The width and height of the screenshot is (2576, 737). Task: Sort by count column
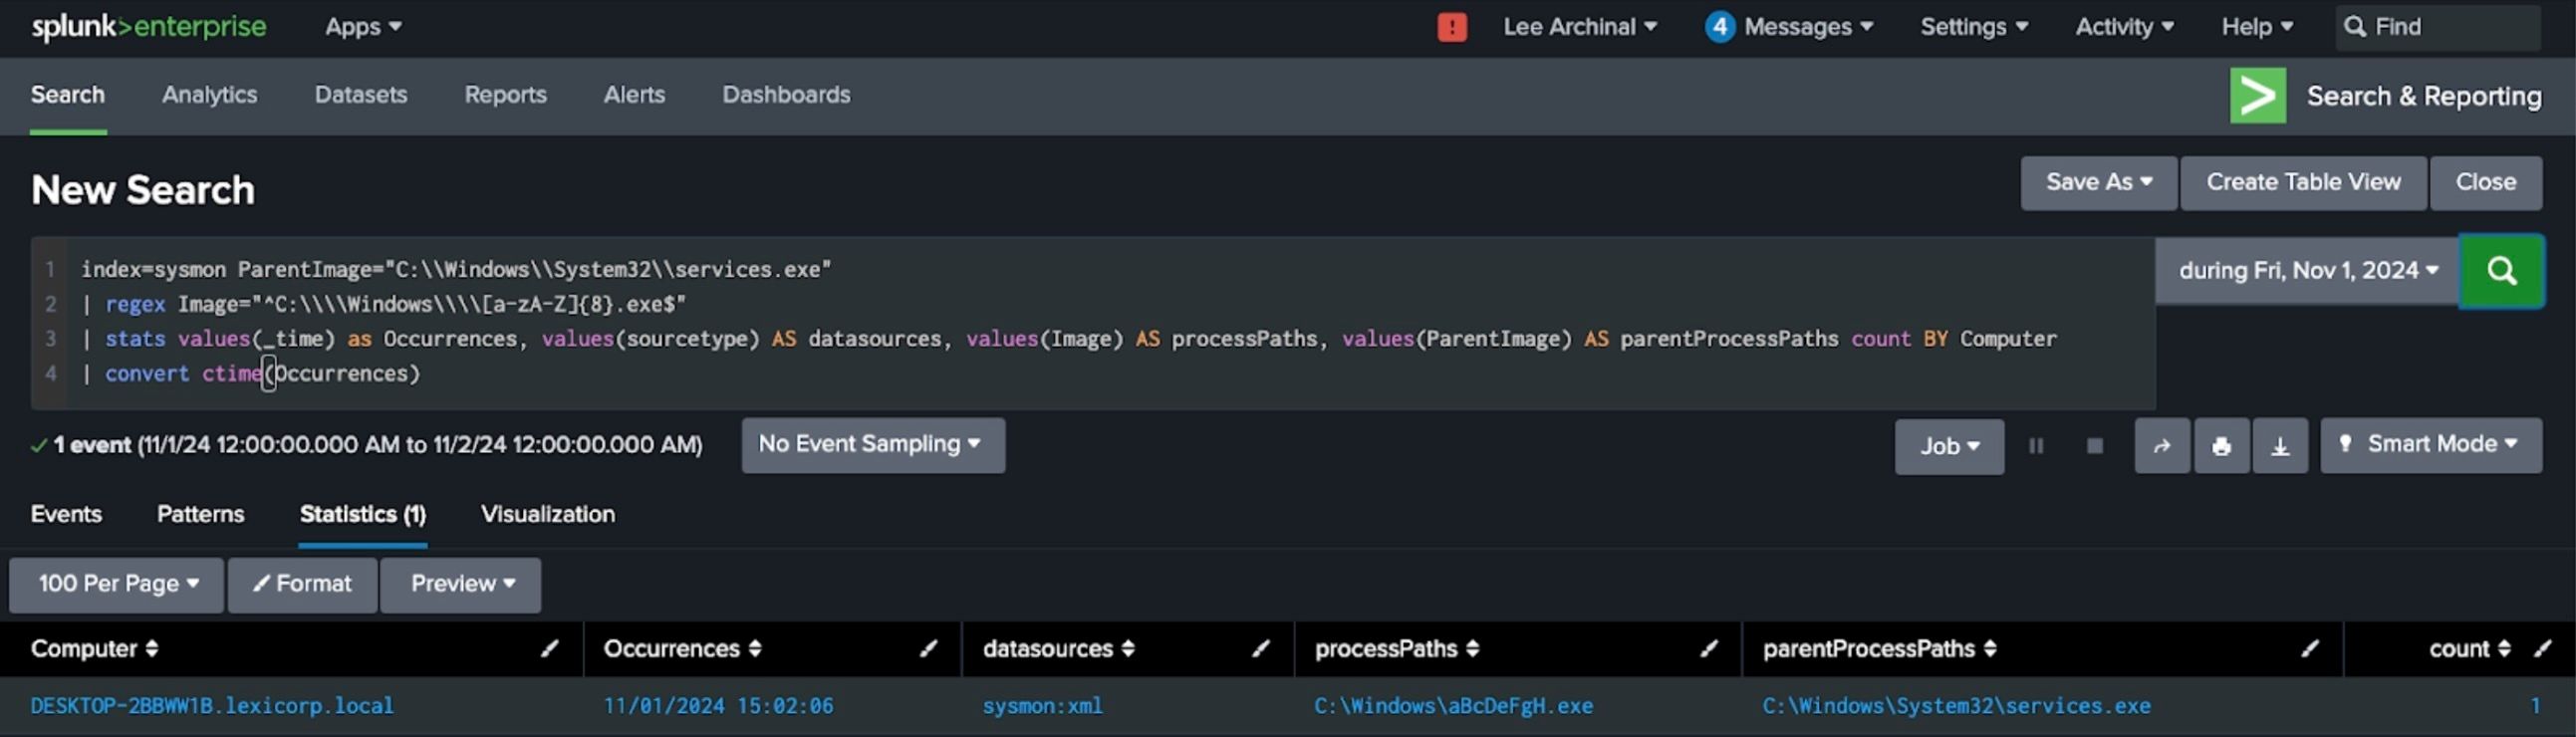2469,649
